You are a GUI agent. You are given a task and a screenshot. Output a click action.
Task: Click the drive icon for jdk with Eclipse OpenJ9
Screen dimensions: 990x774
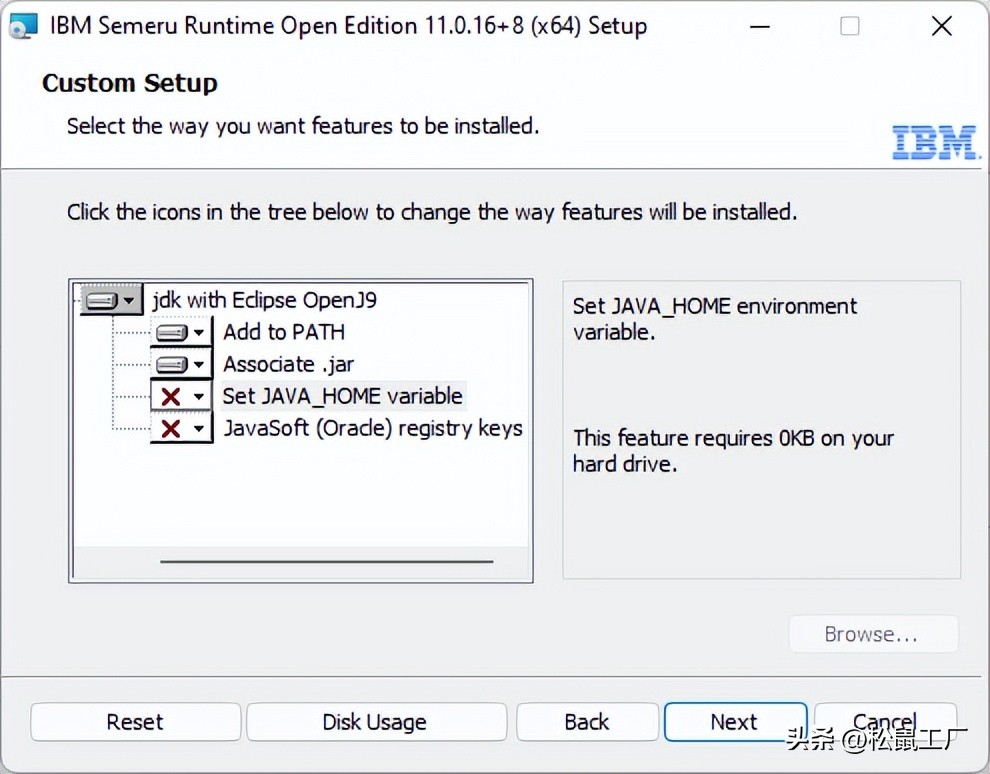(x=101, y=299)
